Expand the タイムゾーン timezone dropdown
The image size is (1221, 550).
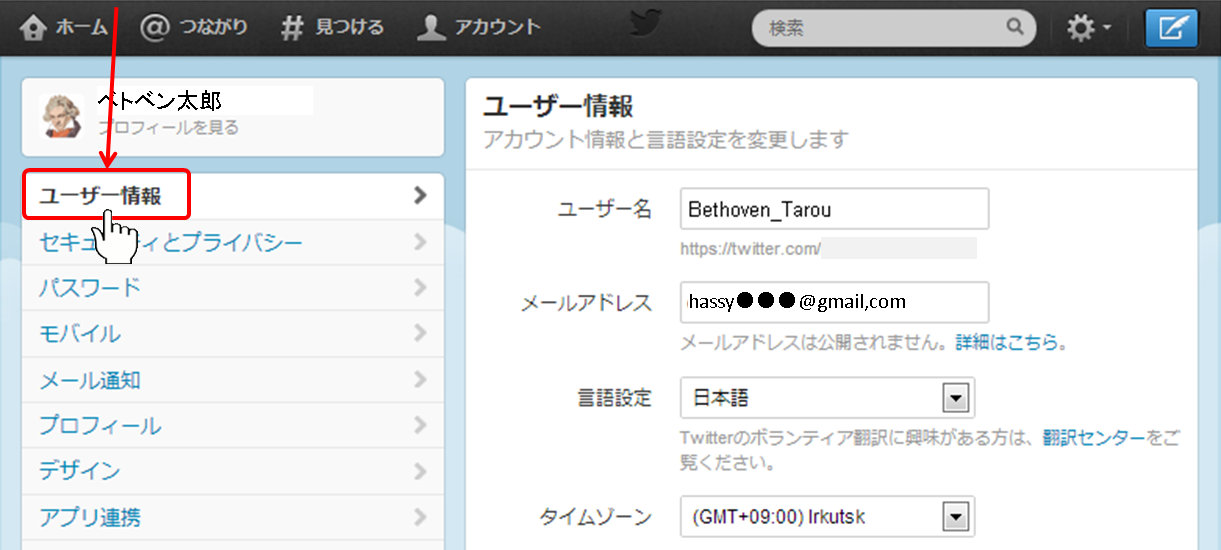[957, 517]
